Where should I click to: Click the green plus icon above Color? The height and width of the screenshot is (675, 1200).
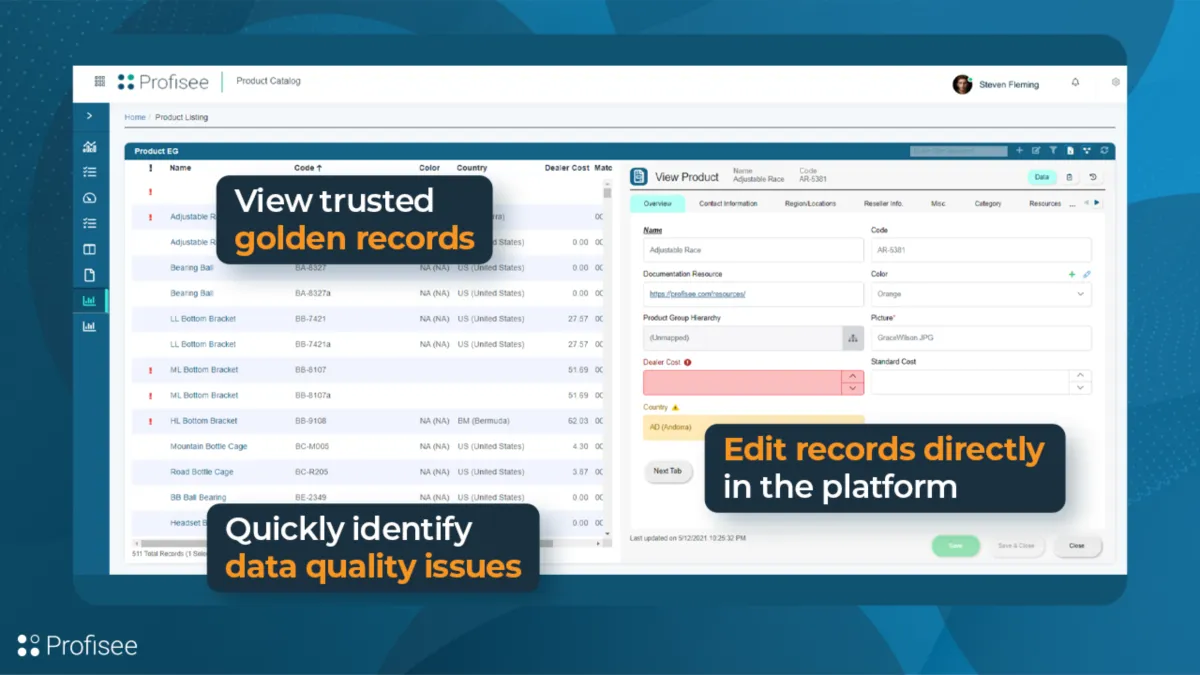(1072, 274)
